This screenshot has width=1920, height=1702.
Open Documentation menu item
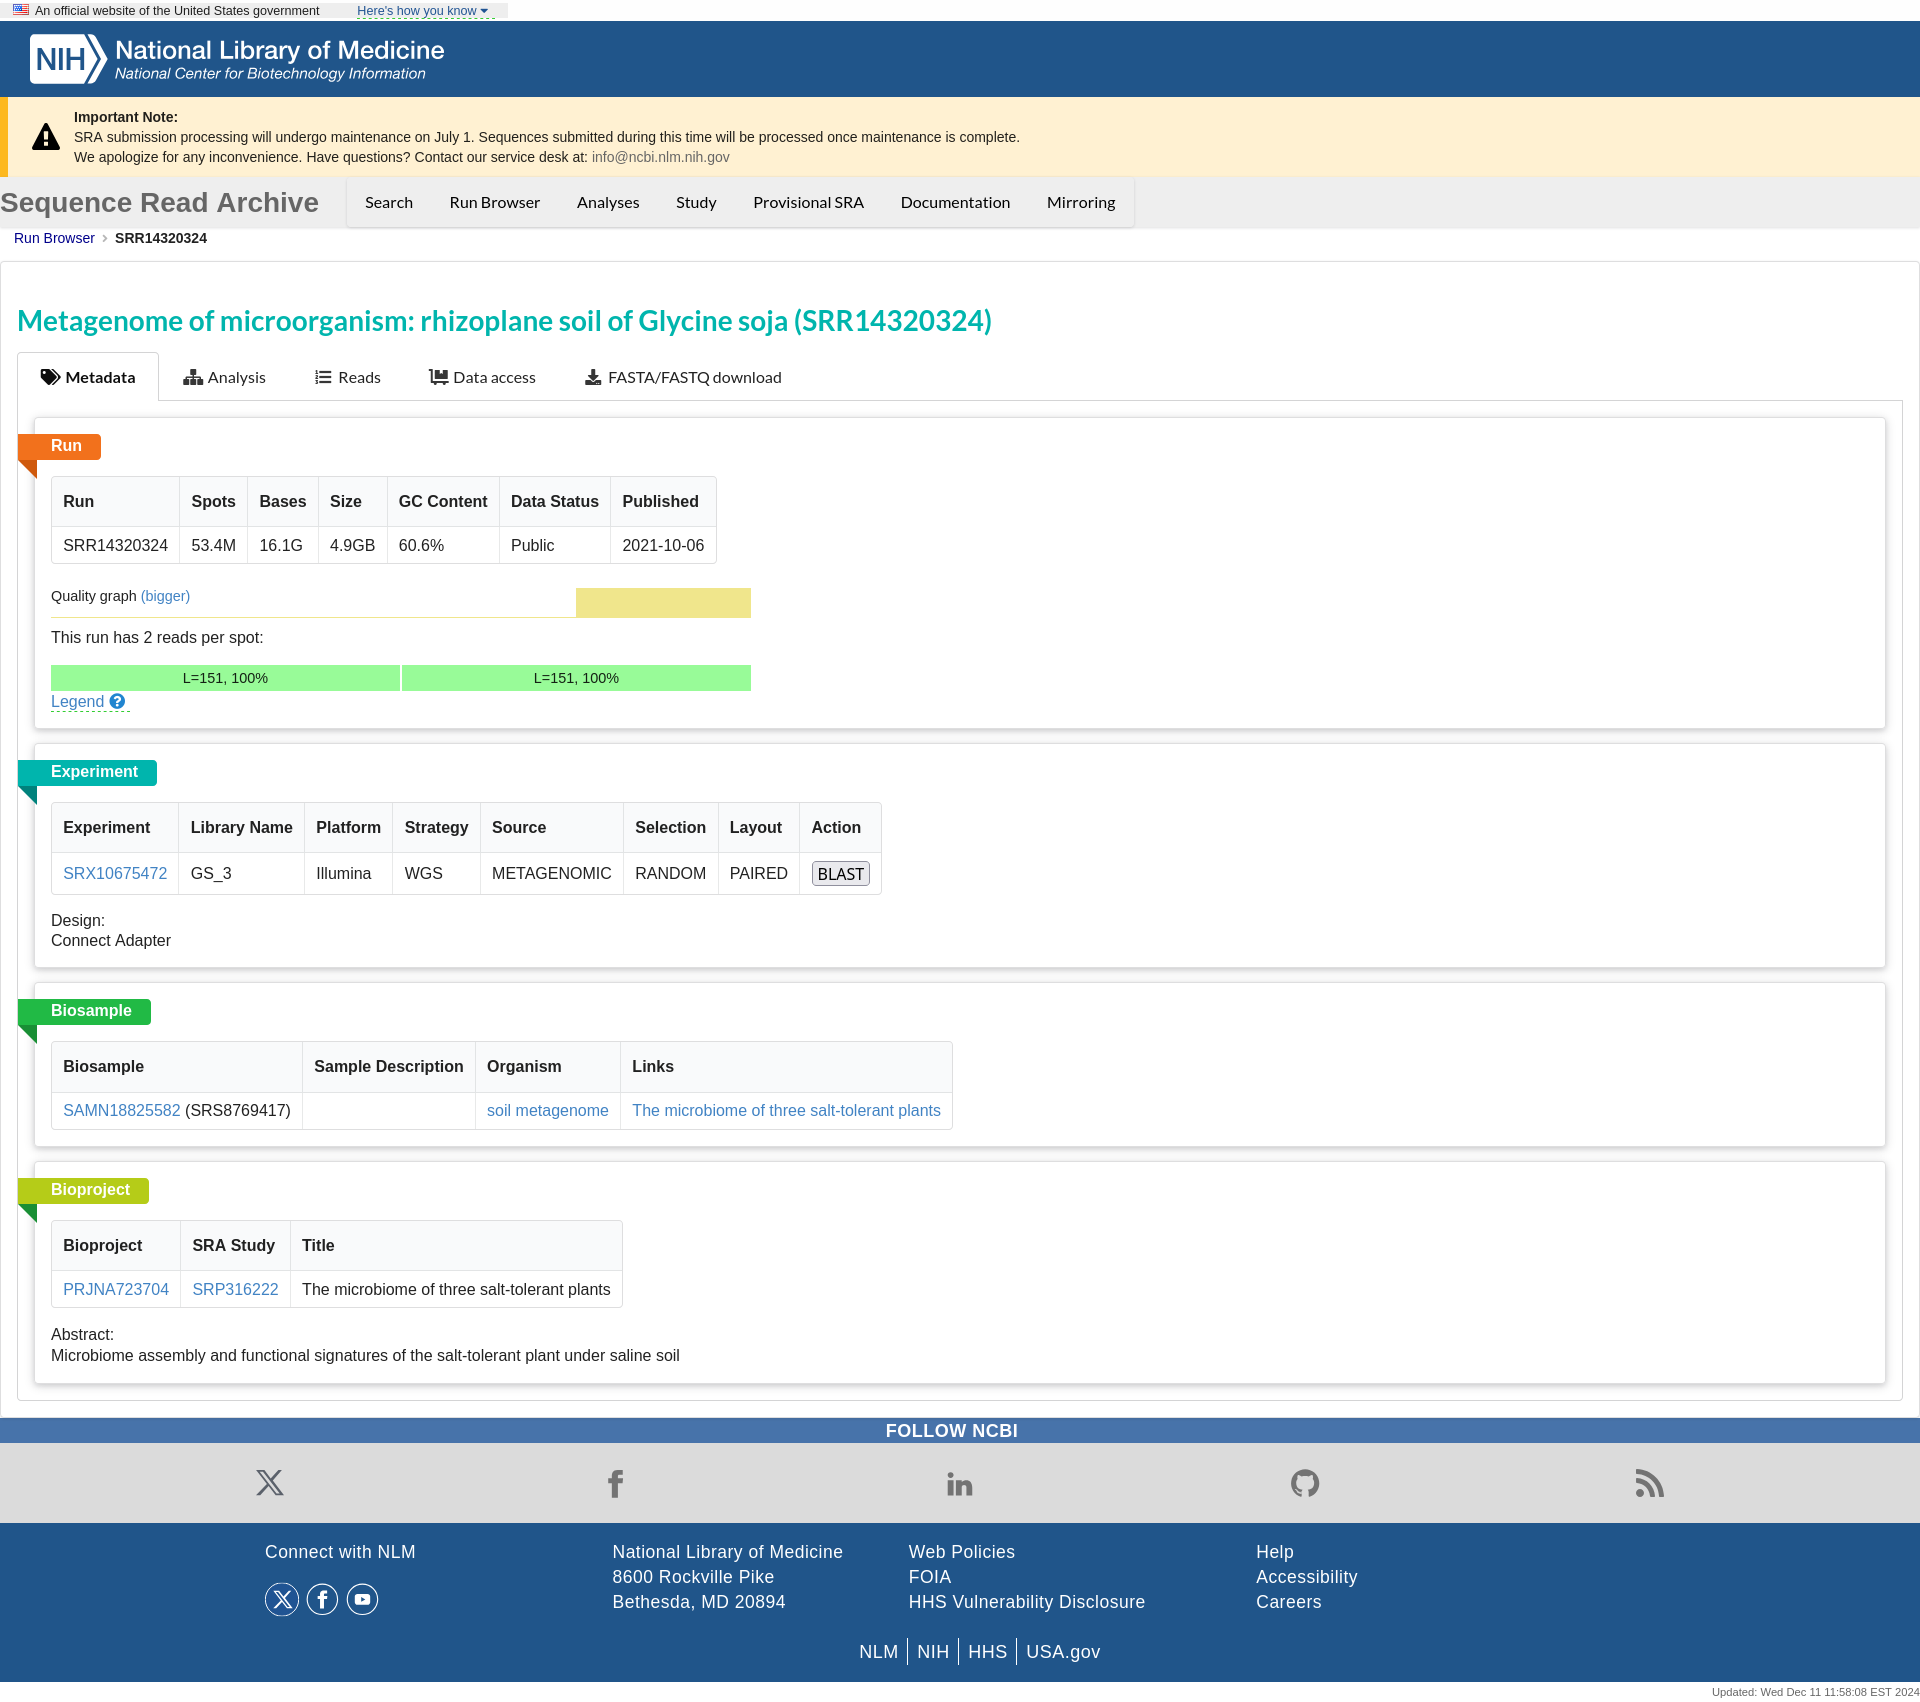[955, 202]
